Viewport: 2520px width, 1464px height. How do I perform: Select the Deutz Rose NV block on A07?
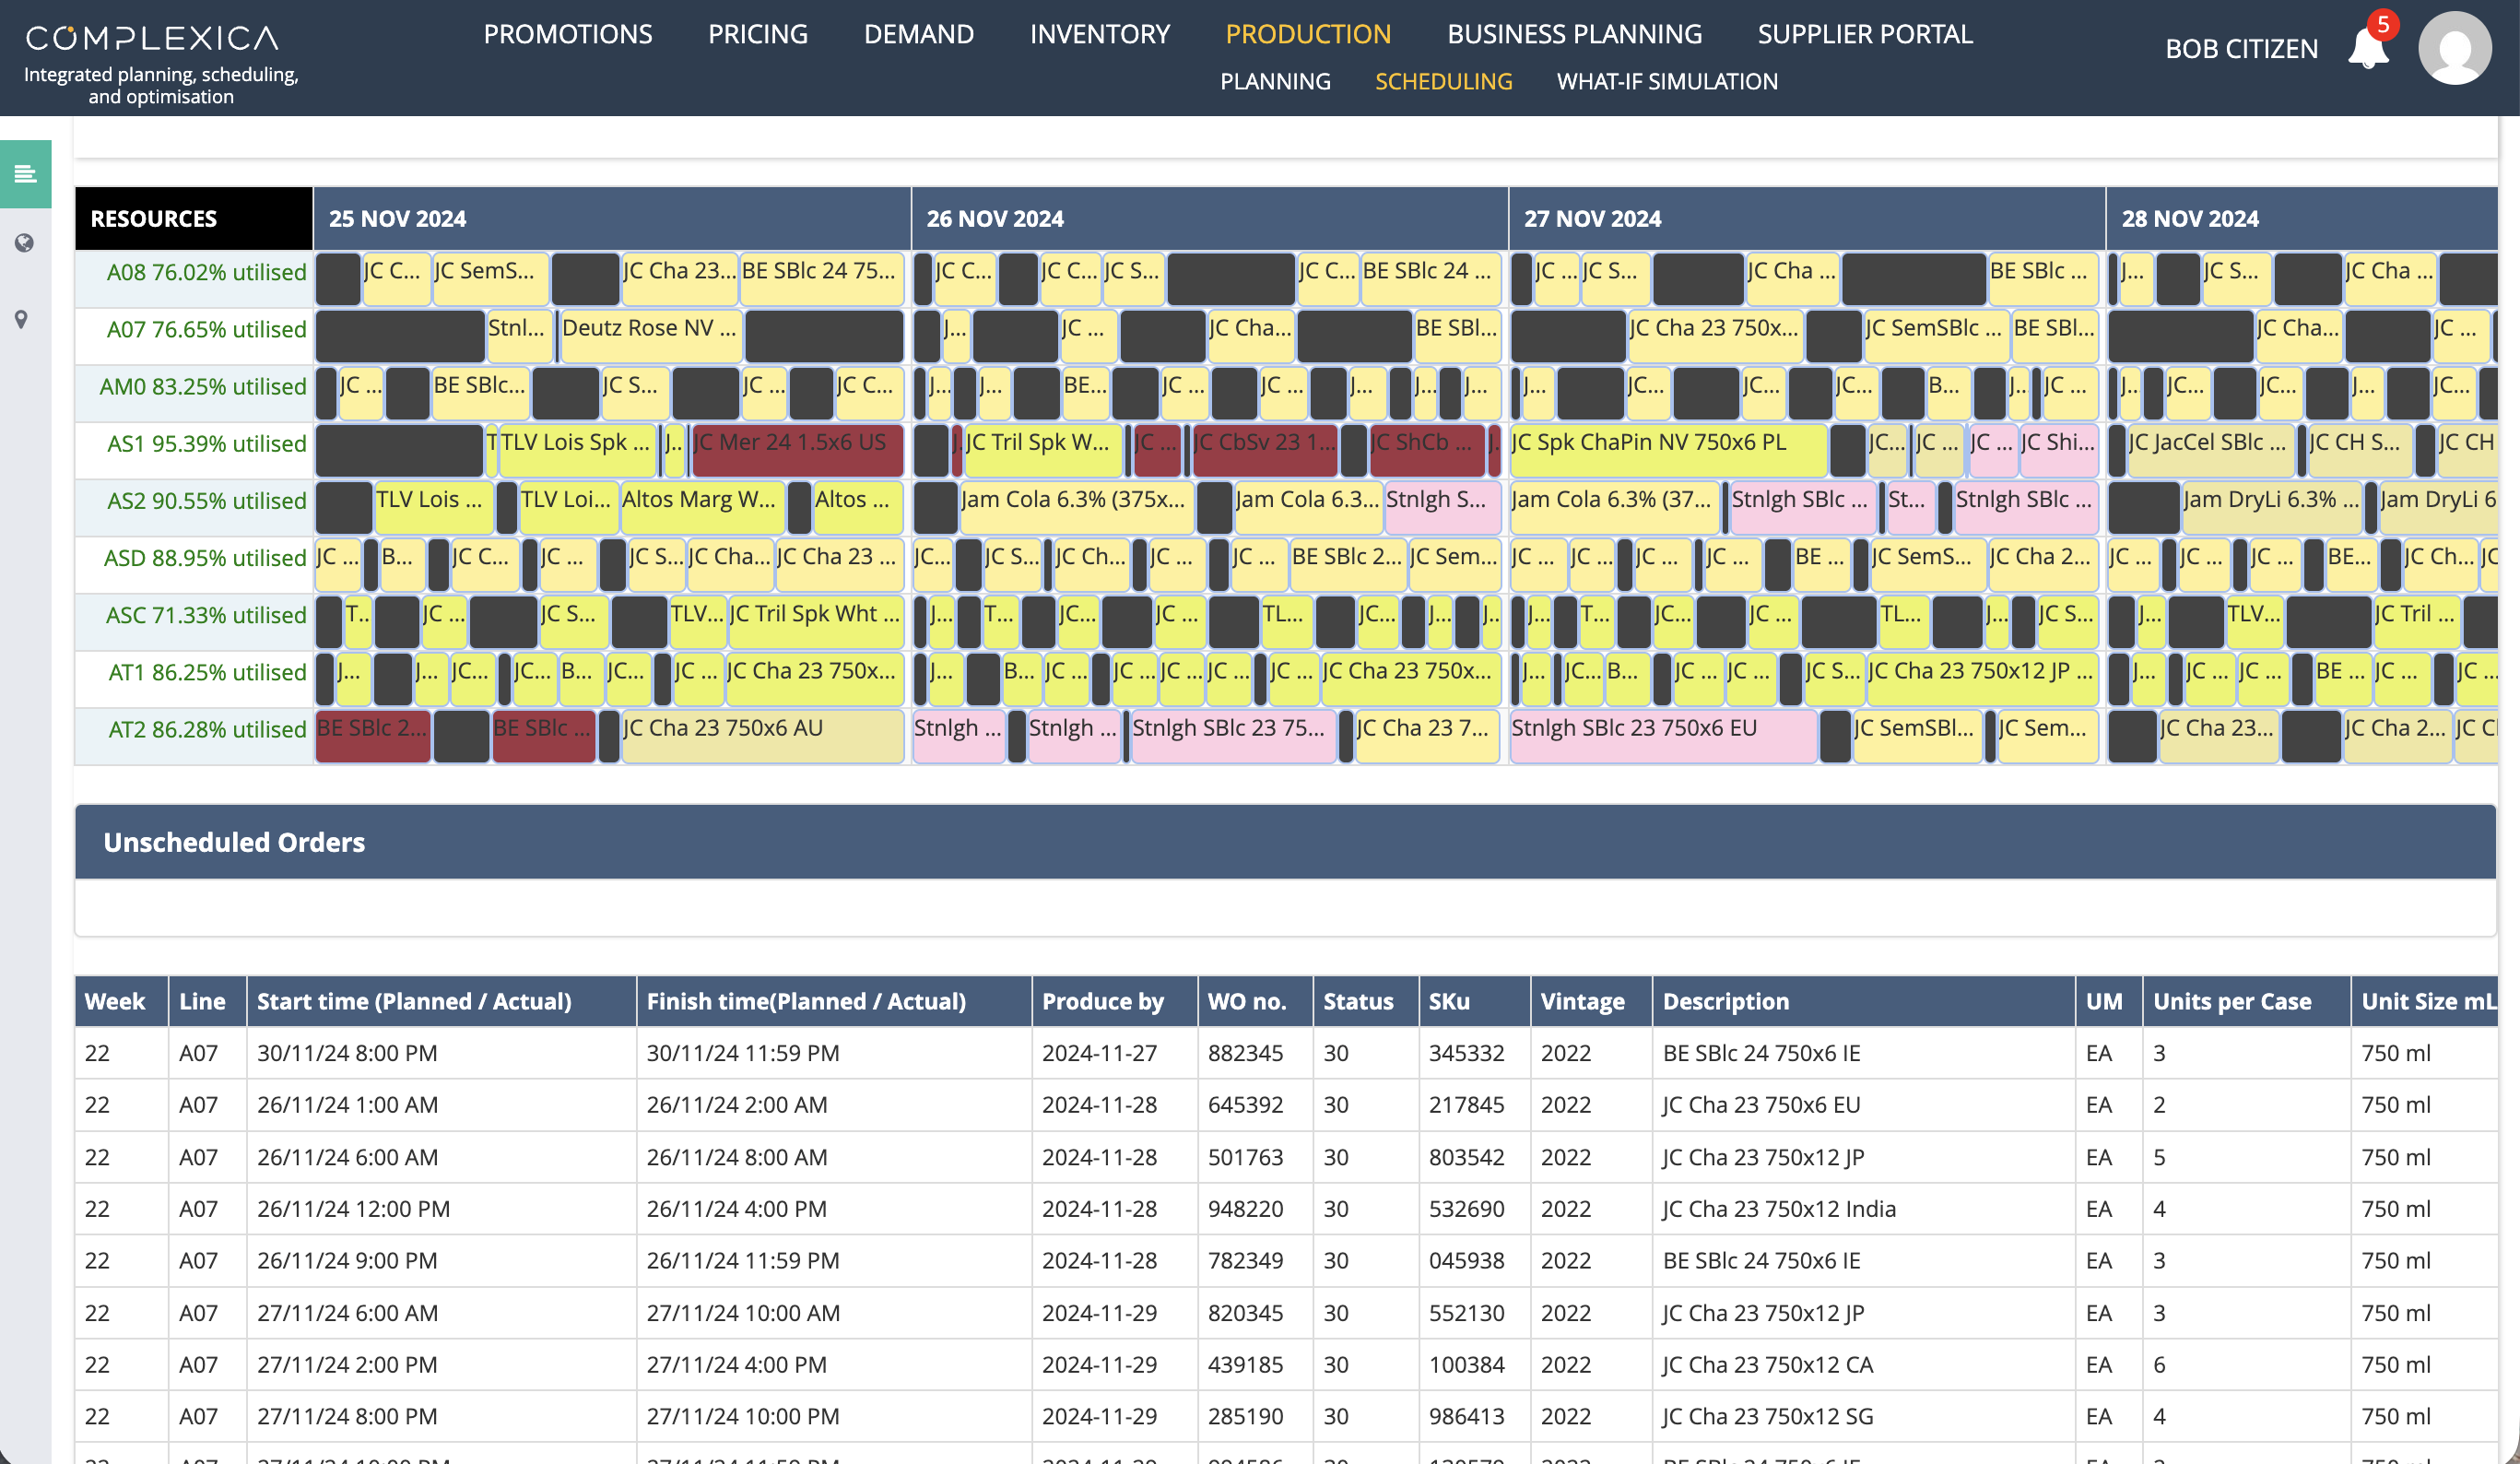(651, 336)
